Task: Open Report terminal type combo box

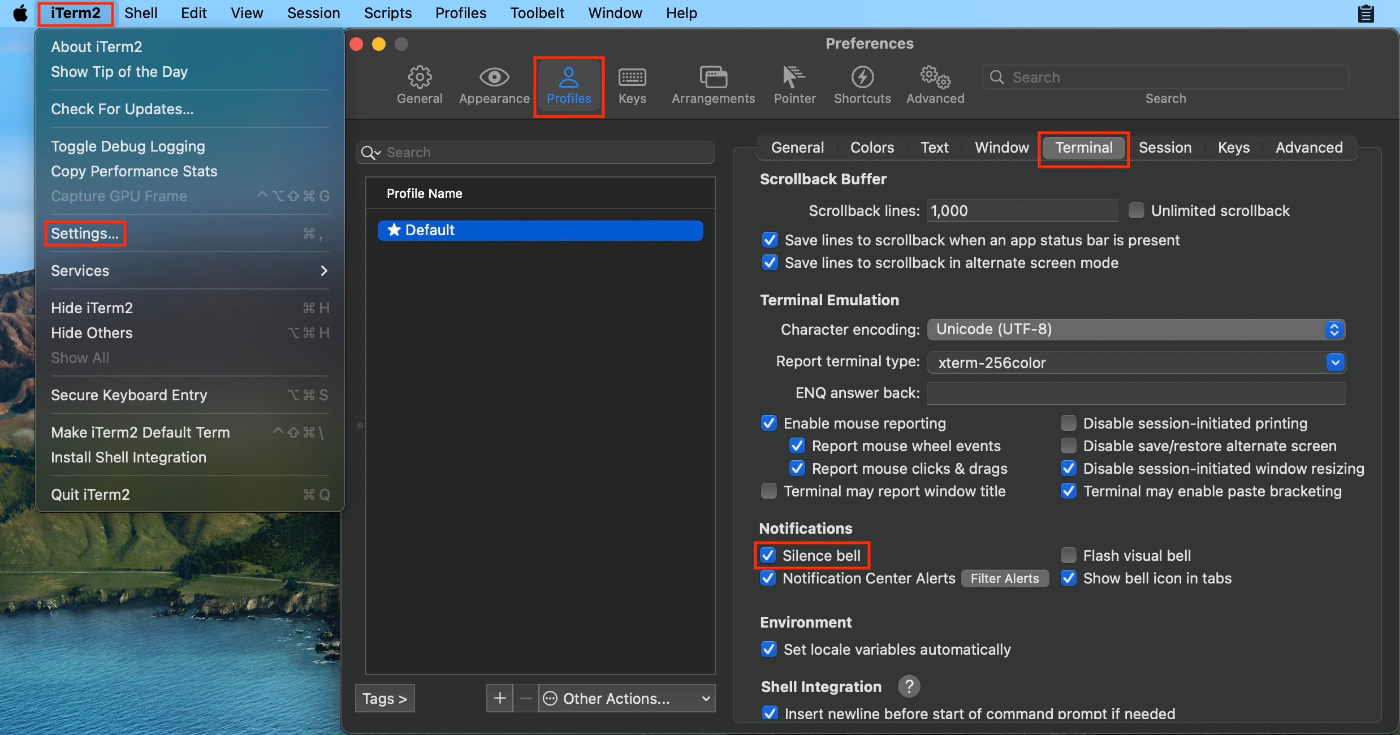Action: pyautogui.click(x=1136, y=362)
